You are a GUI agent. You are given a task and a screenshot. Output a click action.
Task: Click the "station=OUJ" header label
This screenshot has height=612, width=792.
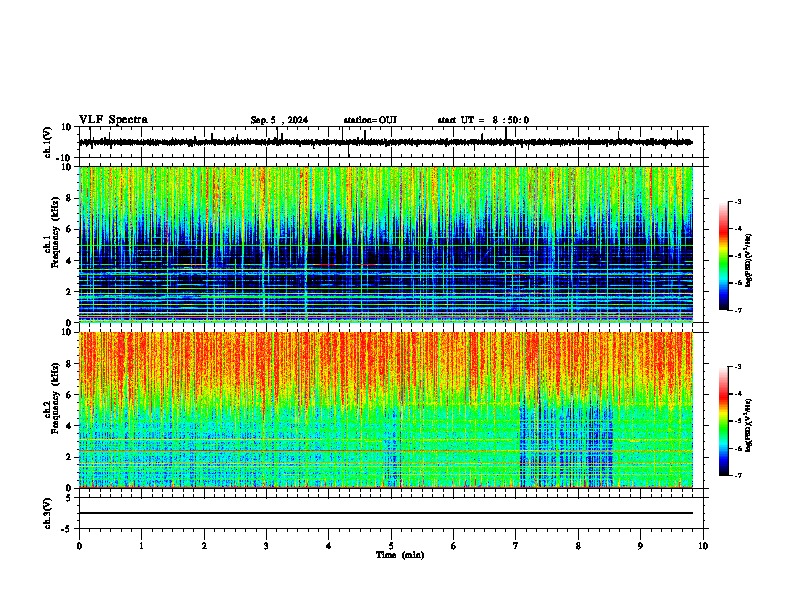[370, 120]
